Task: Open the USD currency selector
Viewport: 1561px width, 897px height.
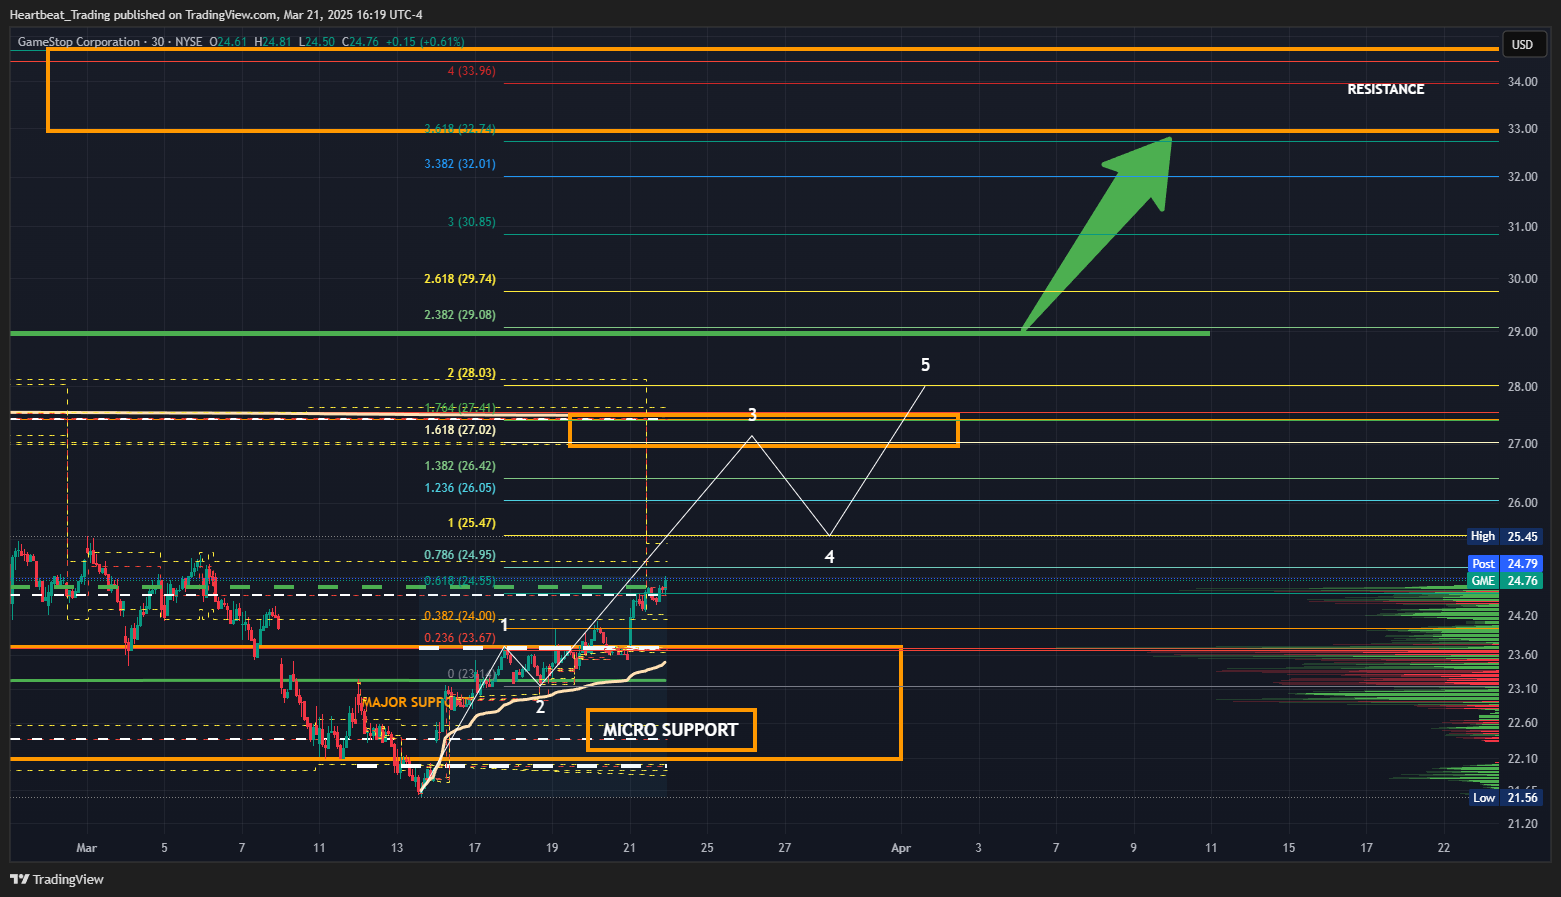Action: tap(1523, 44)
